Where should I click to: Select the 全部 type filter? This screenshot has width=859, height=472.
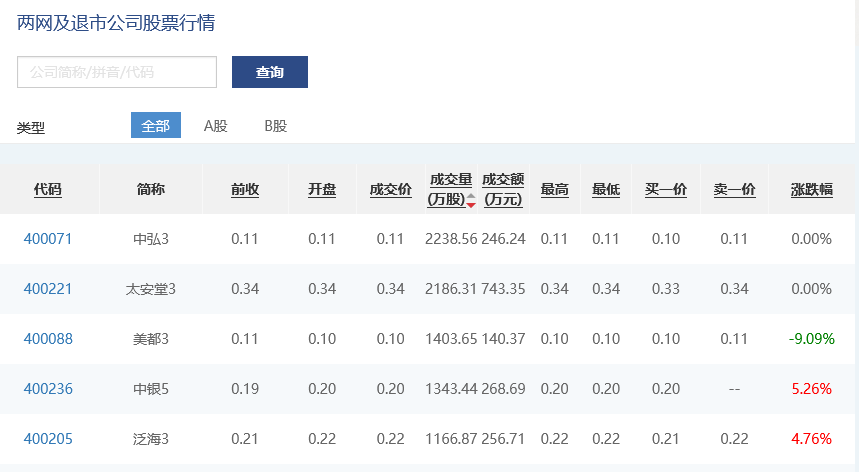(155, 126)
